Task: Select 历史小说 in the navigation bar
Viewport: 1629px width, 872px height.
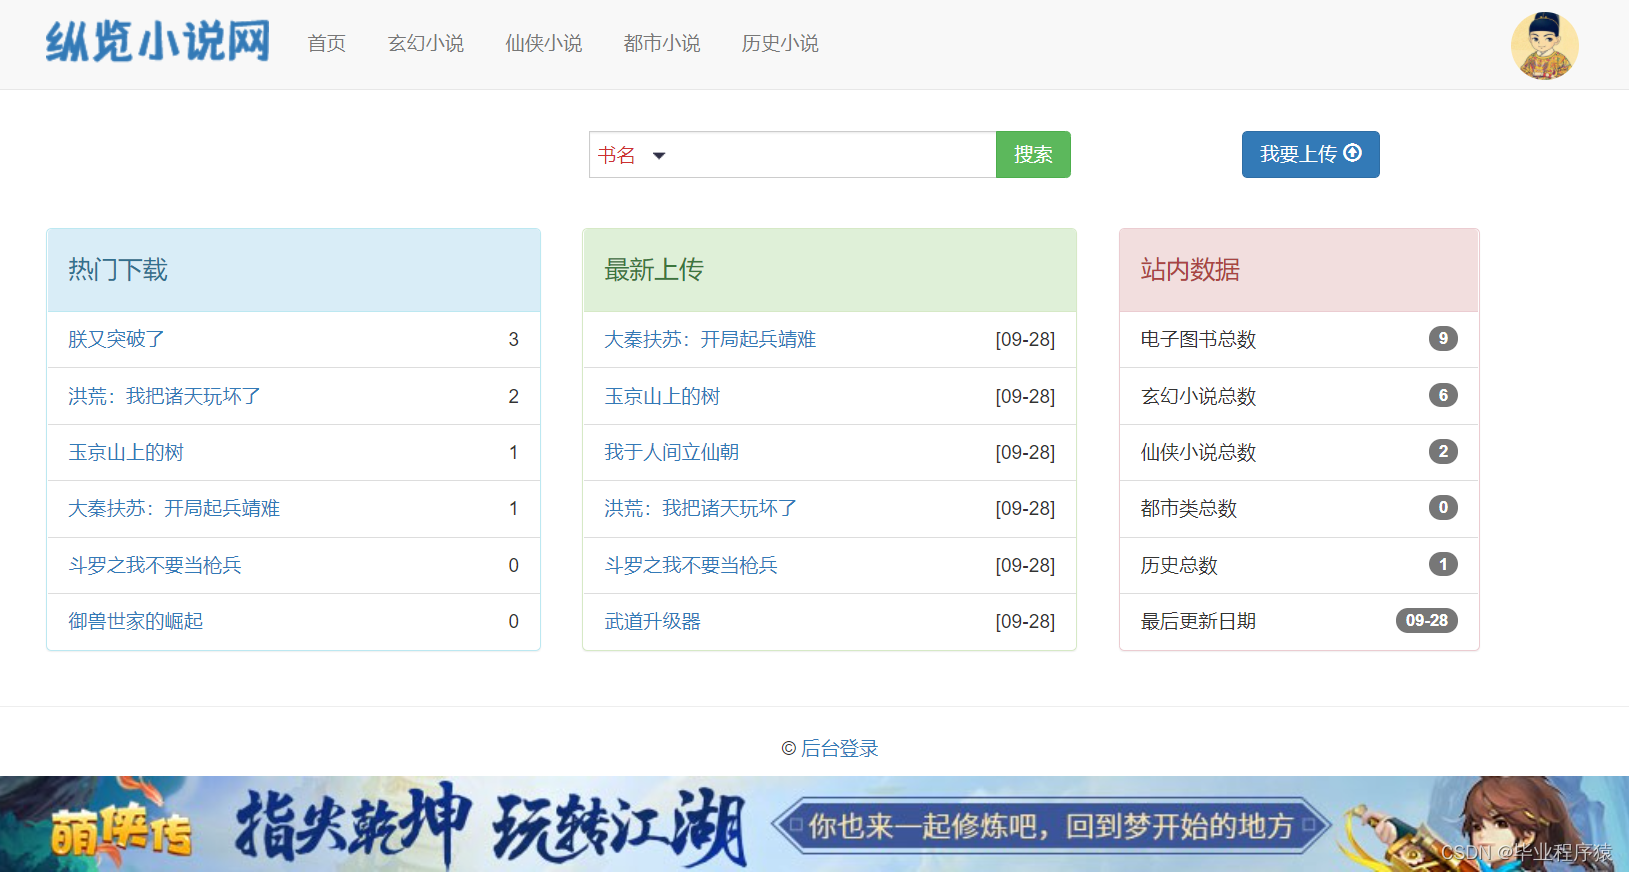Action: [x=780, y=43]
